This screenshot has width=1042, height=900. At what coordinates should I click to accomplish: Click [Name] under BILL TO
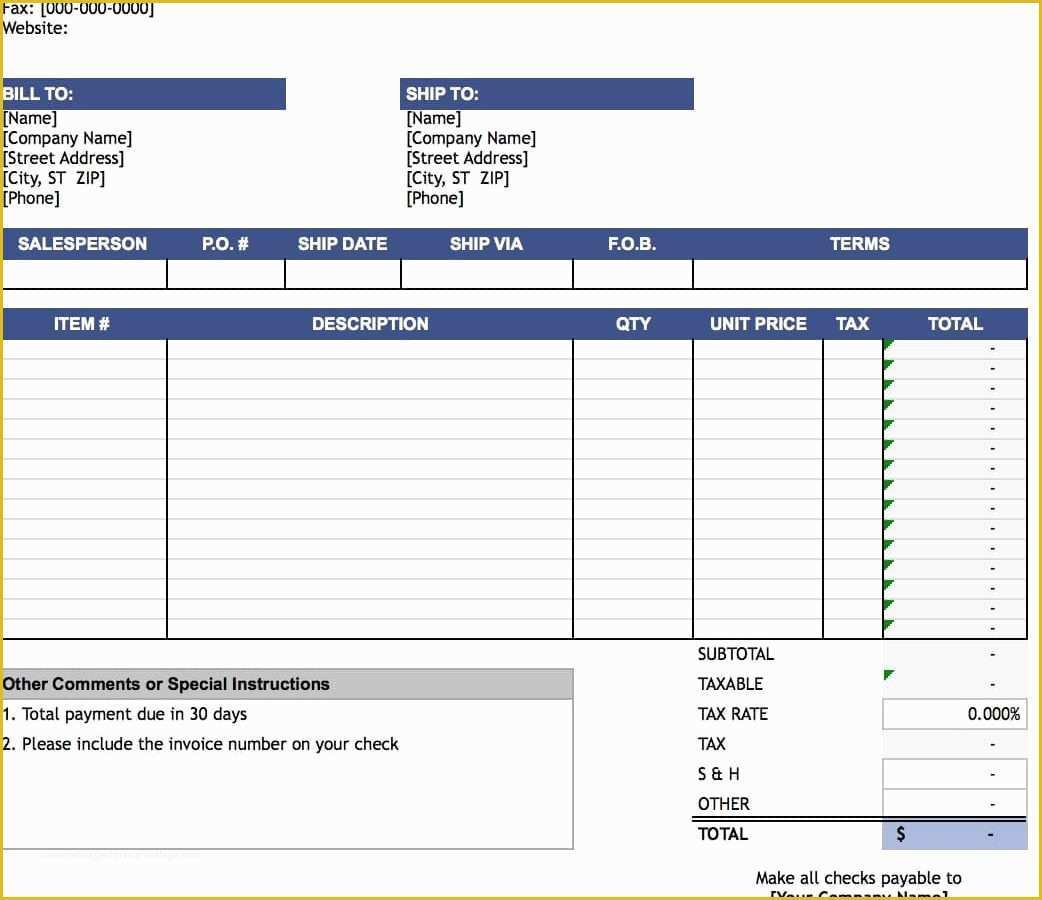31,118
